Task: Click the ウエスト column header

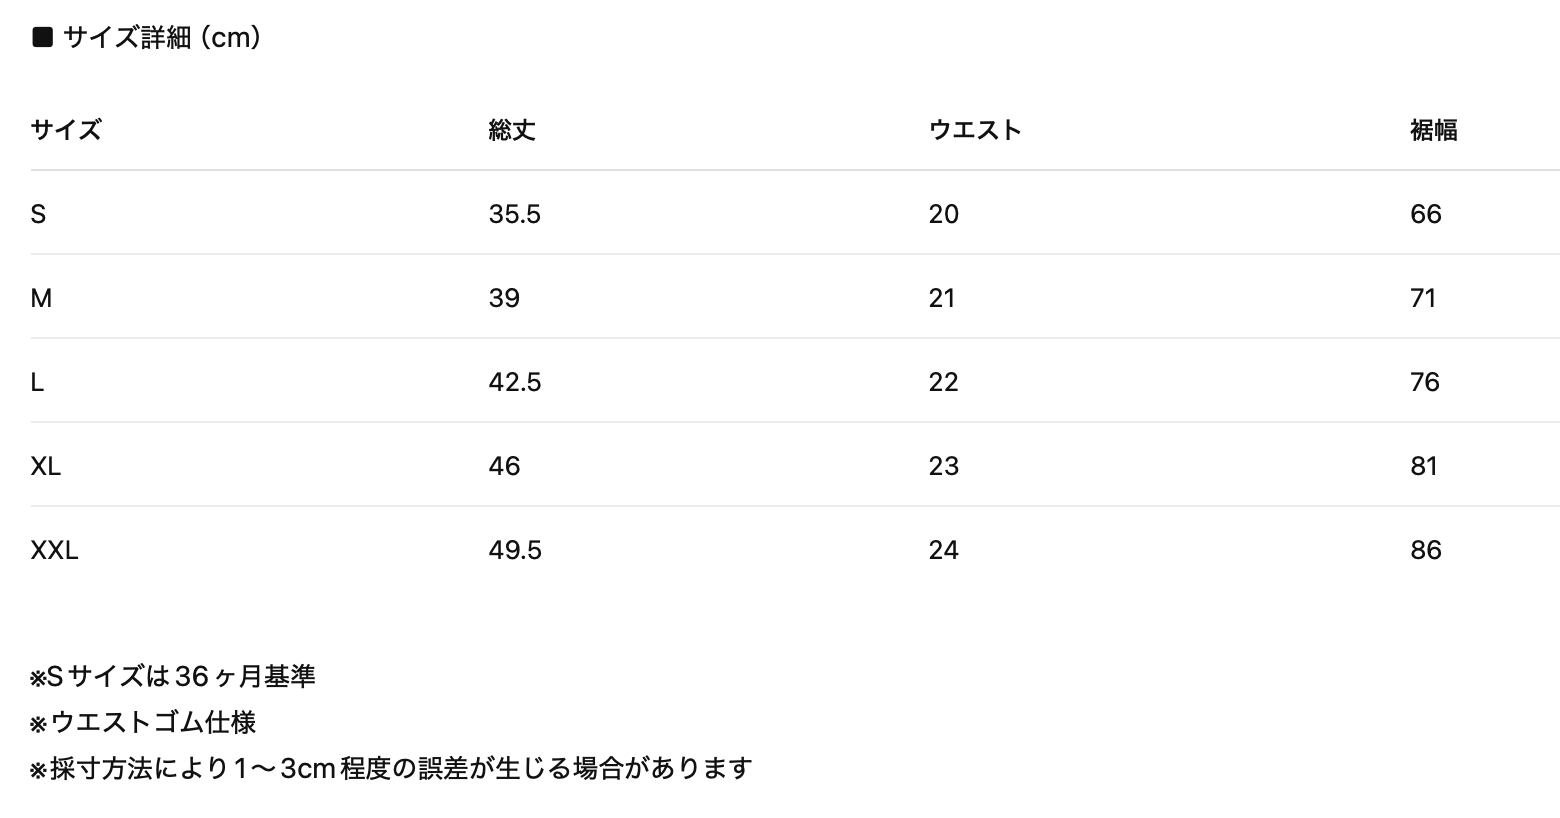Action: click(x=975, y=130)
